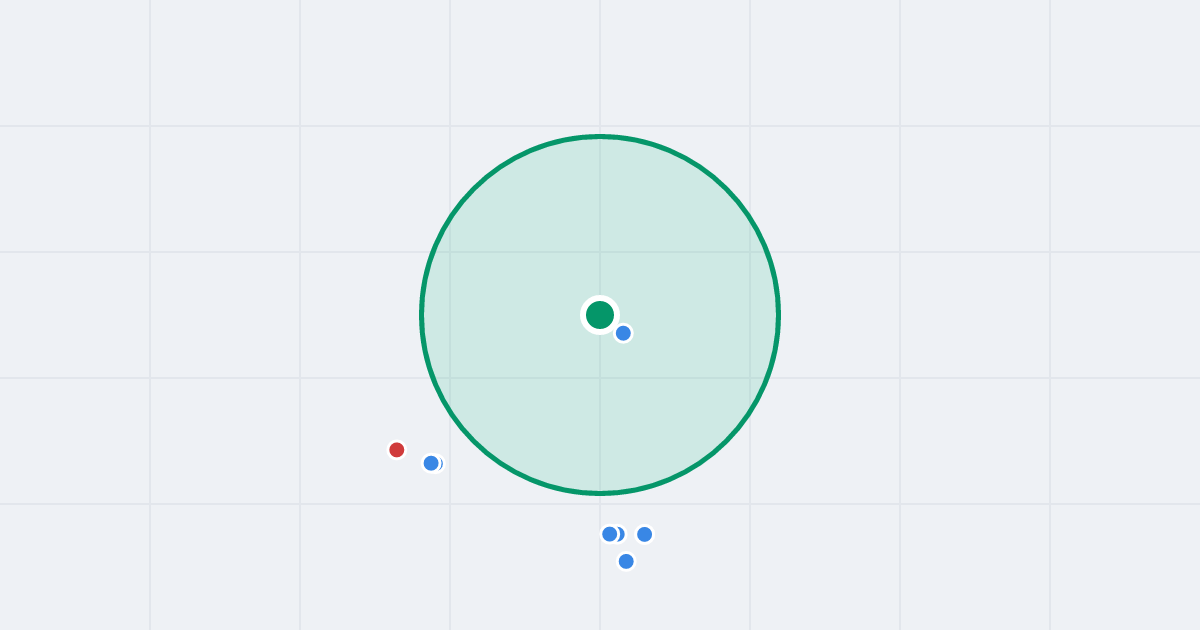Select the lowest blue marker below the circle

[626, 561]
